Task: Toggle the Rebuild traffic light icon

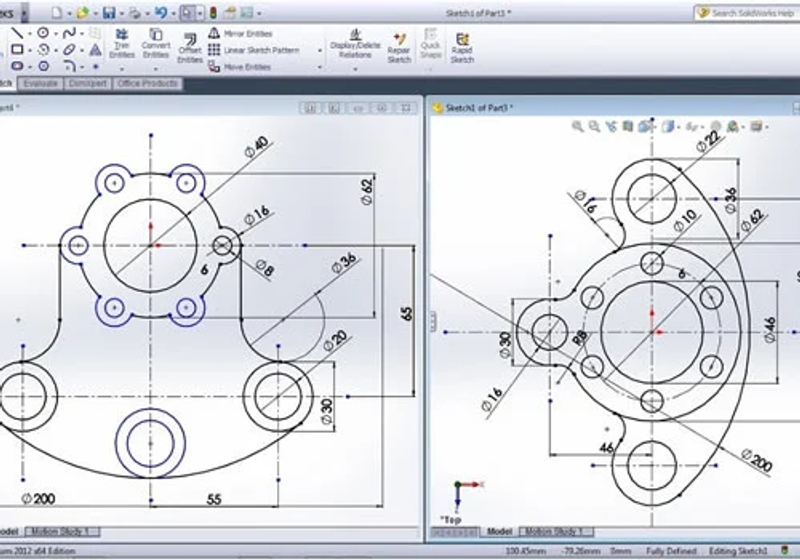Action: [x=213, y=13]
